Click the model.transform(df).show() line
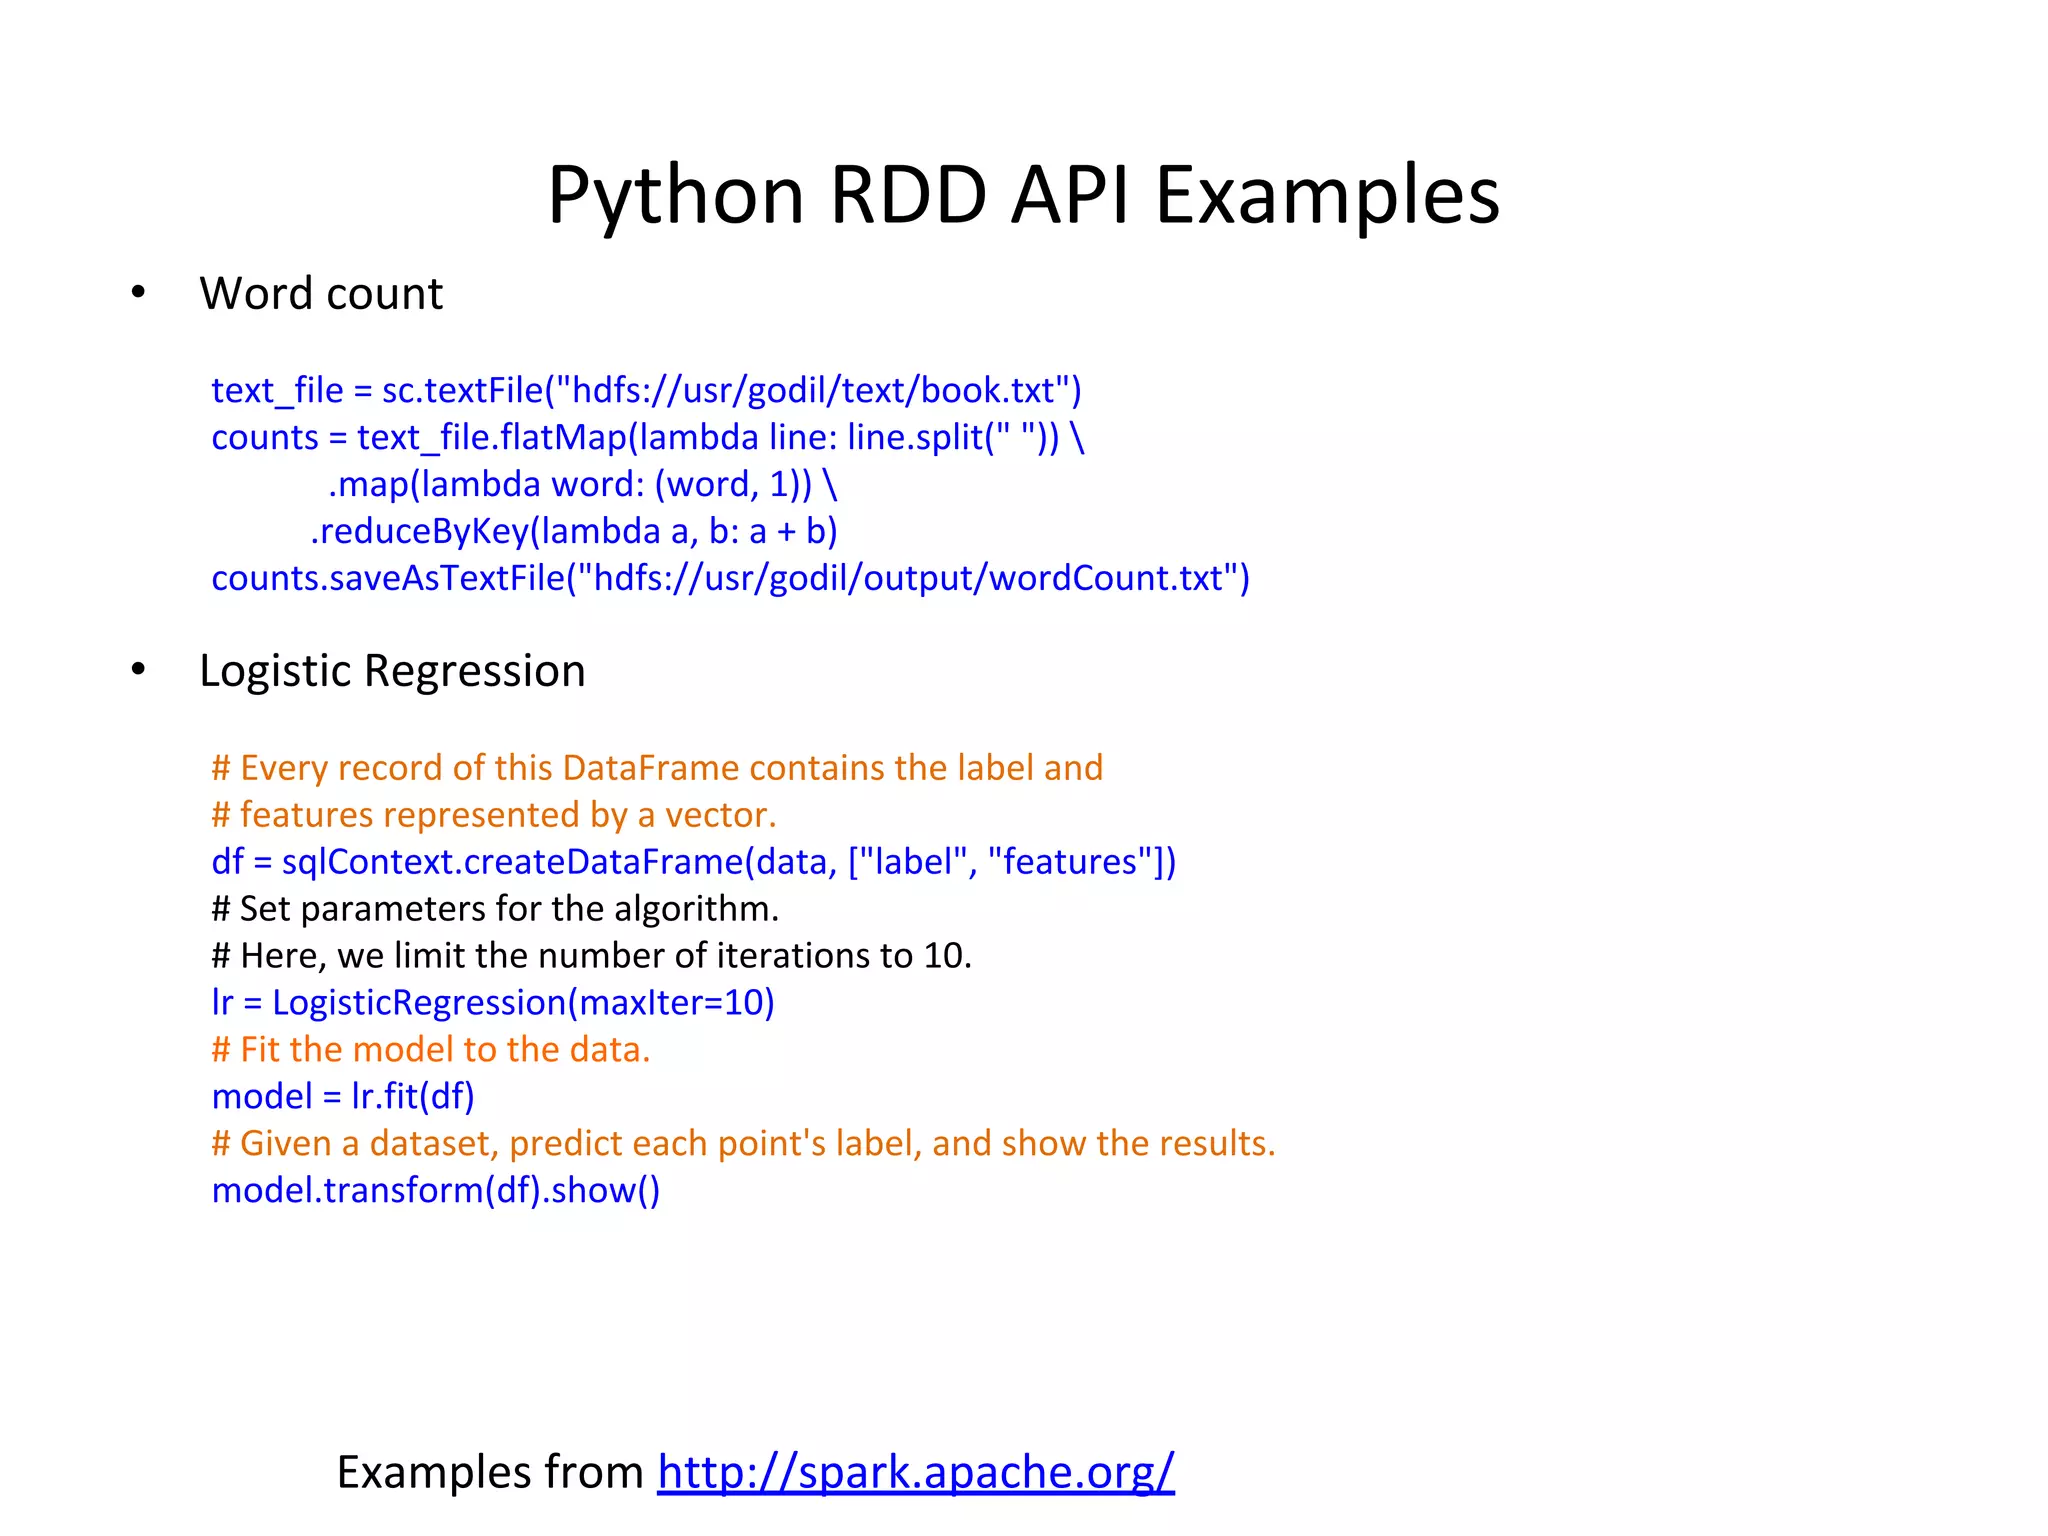2048x1536 pixels. (x=436, y=1191)
